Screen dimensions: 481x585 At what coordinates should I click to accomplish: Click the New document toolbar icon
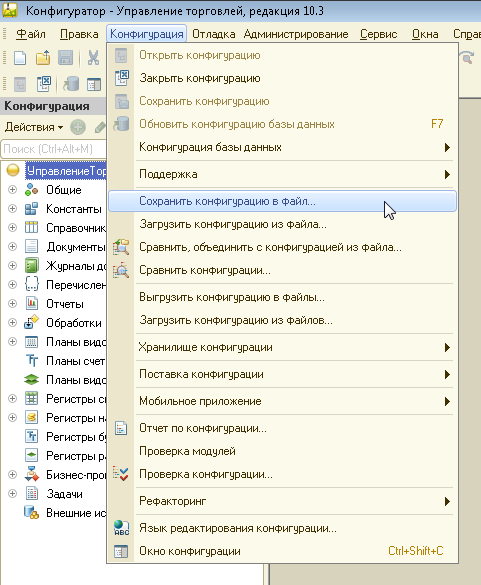[x=20, y=58]
